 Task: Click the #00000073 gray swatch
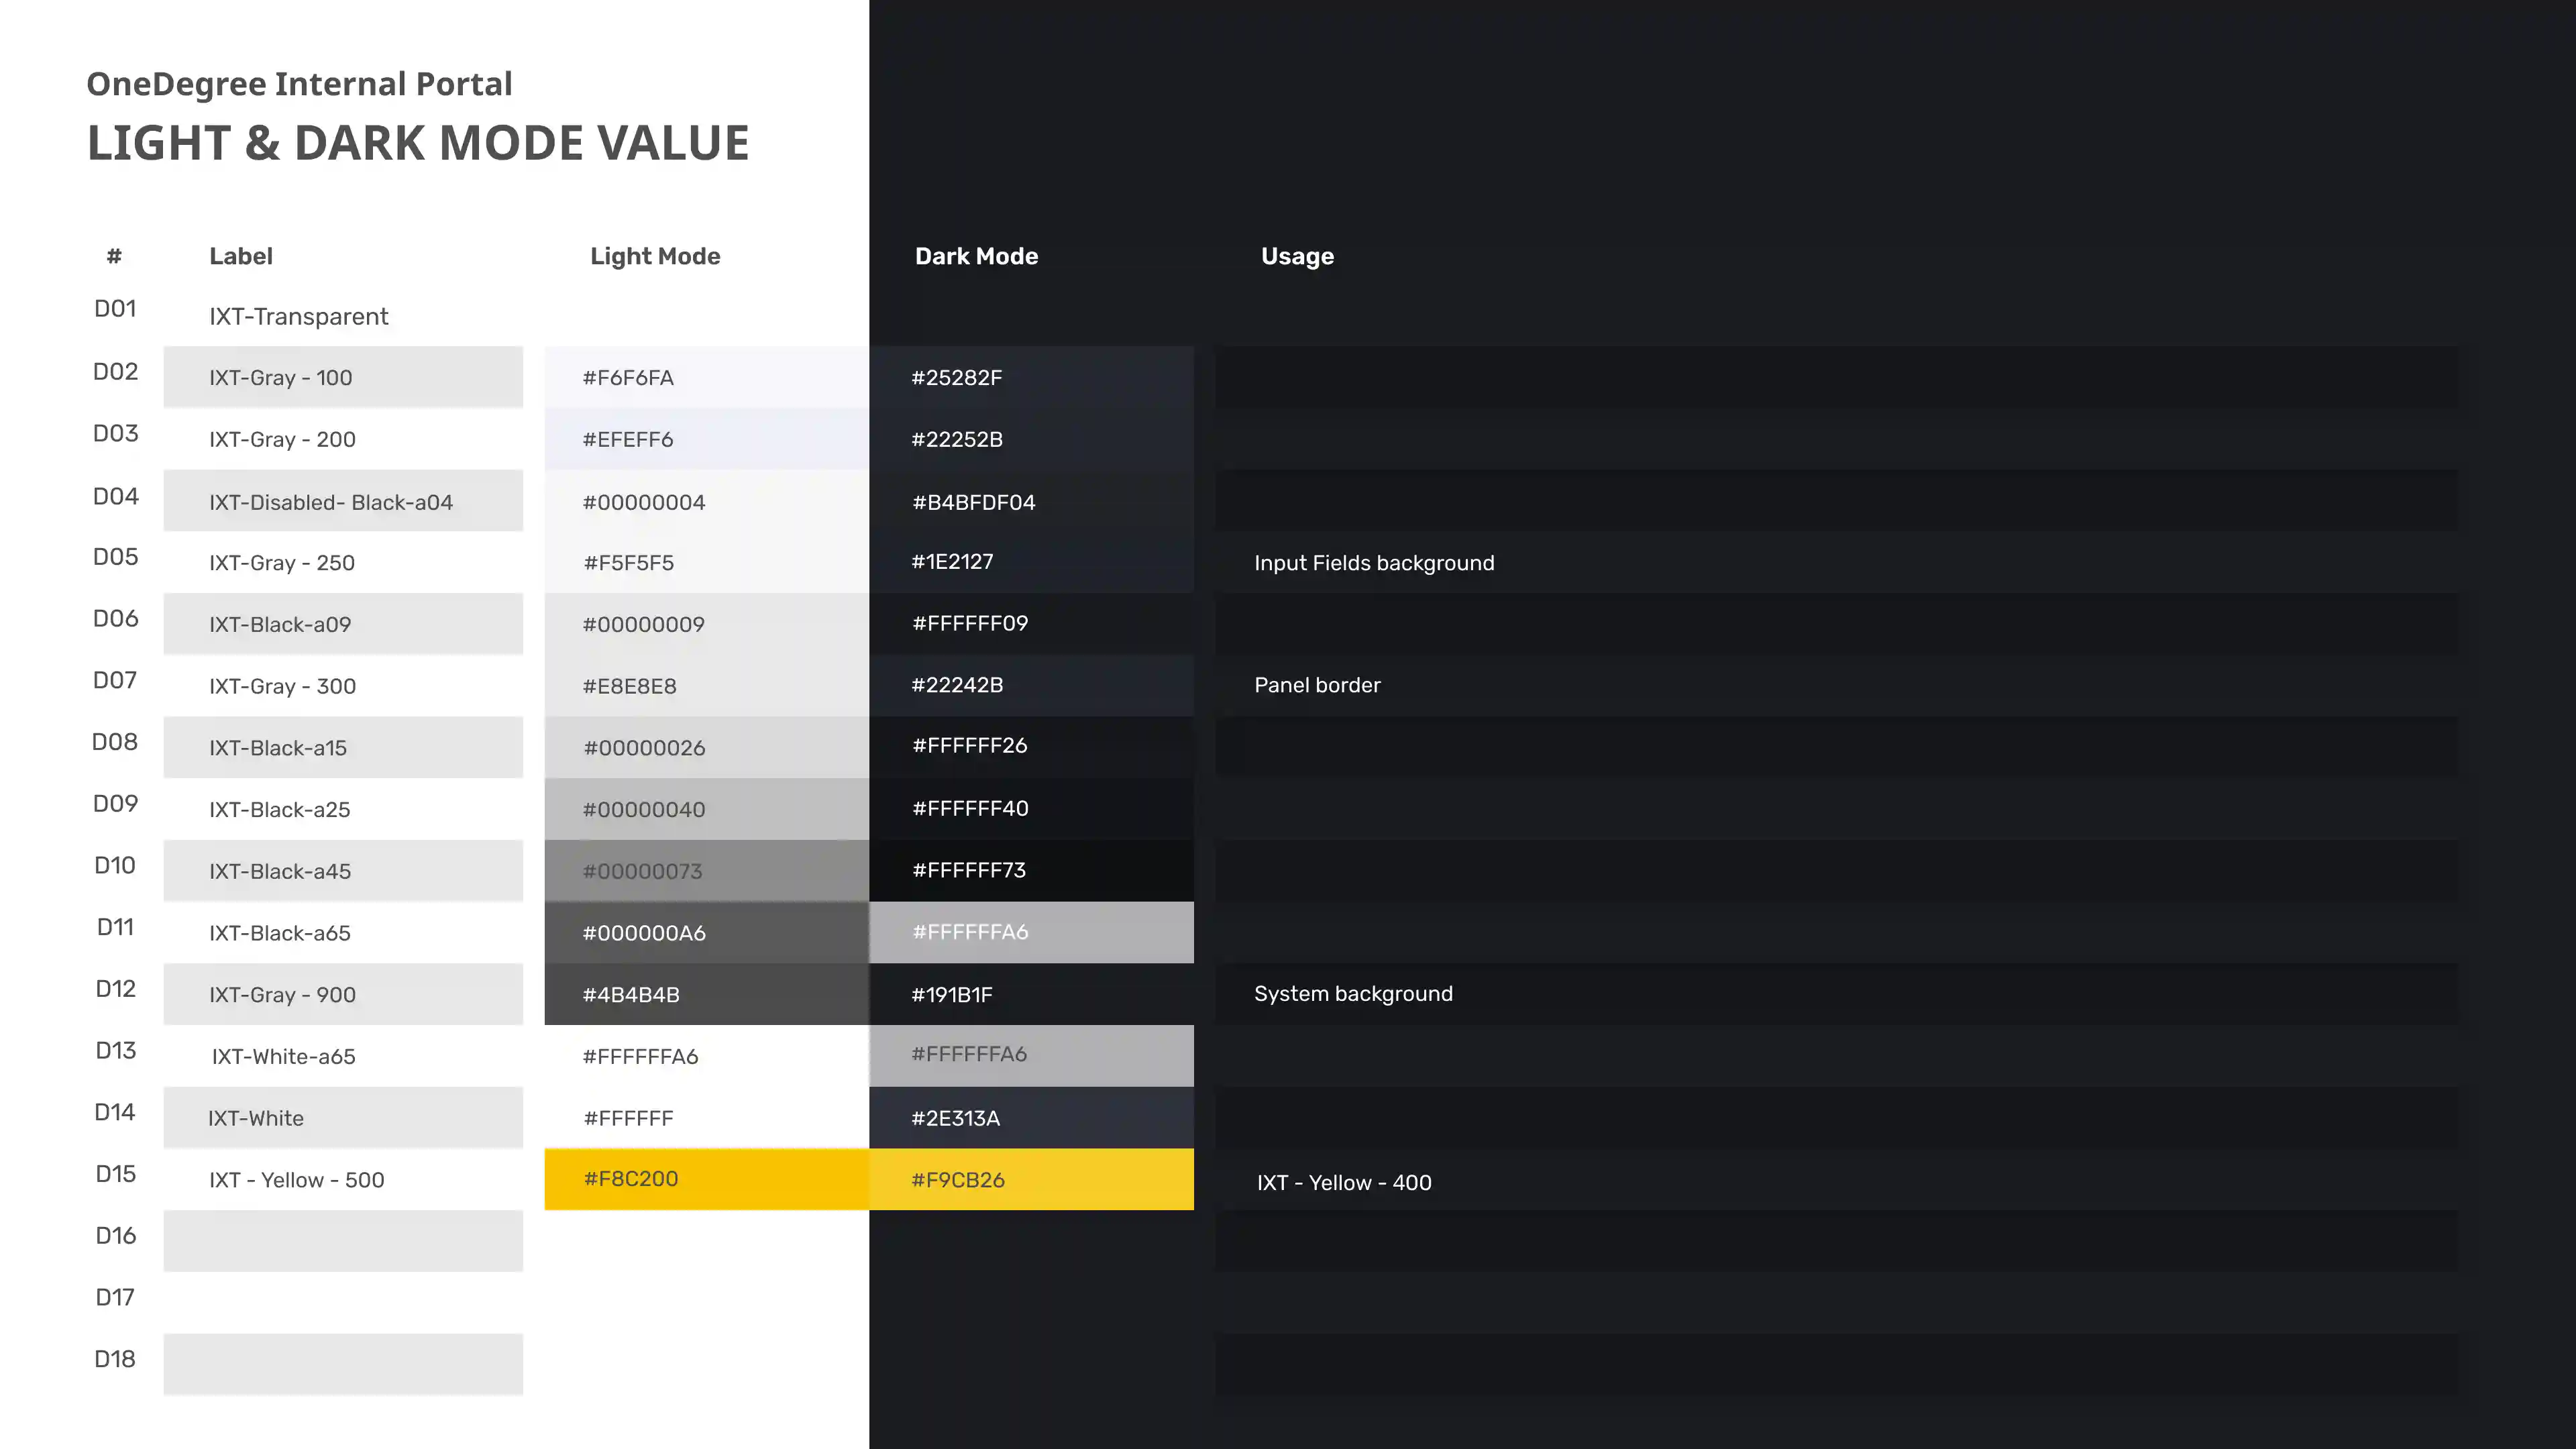point(706,870)
